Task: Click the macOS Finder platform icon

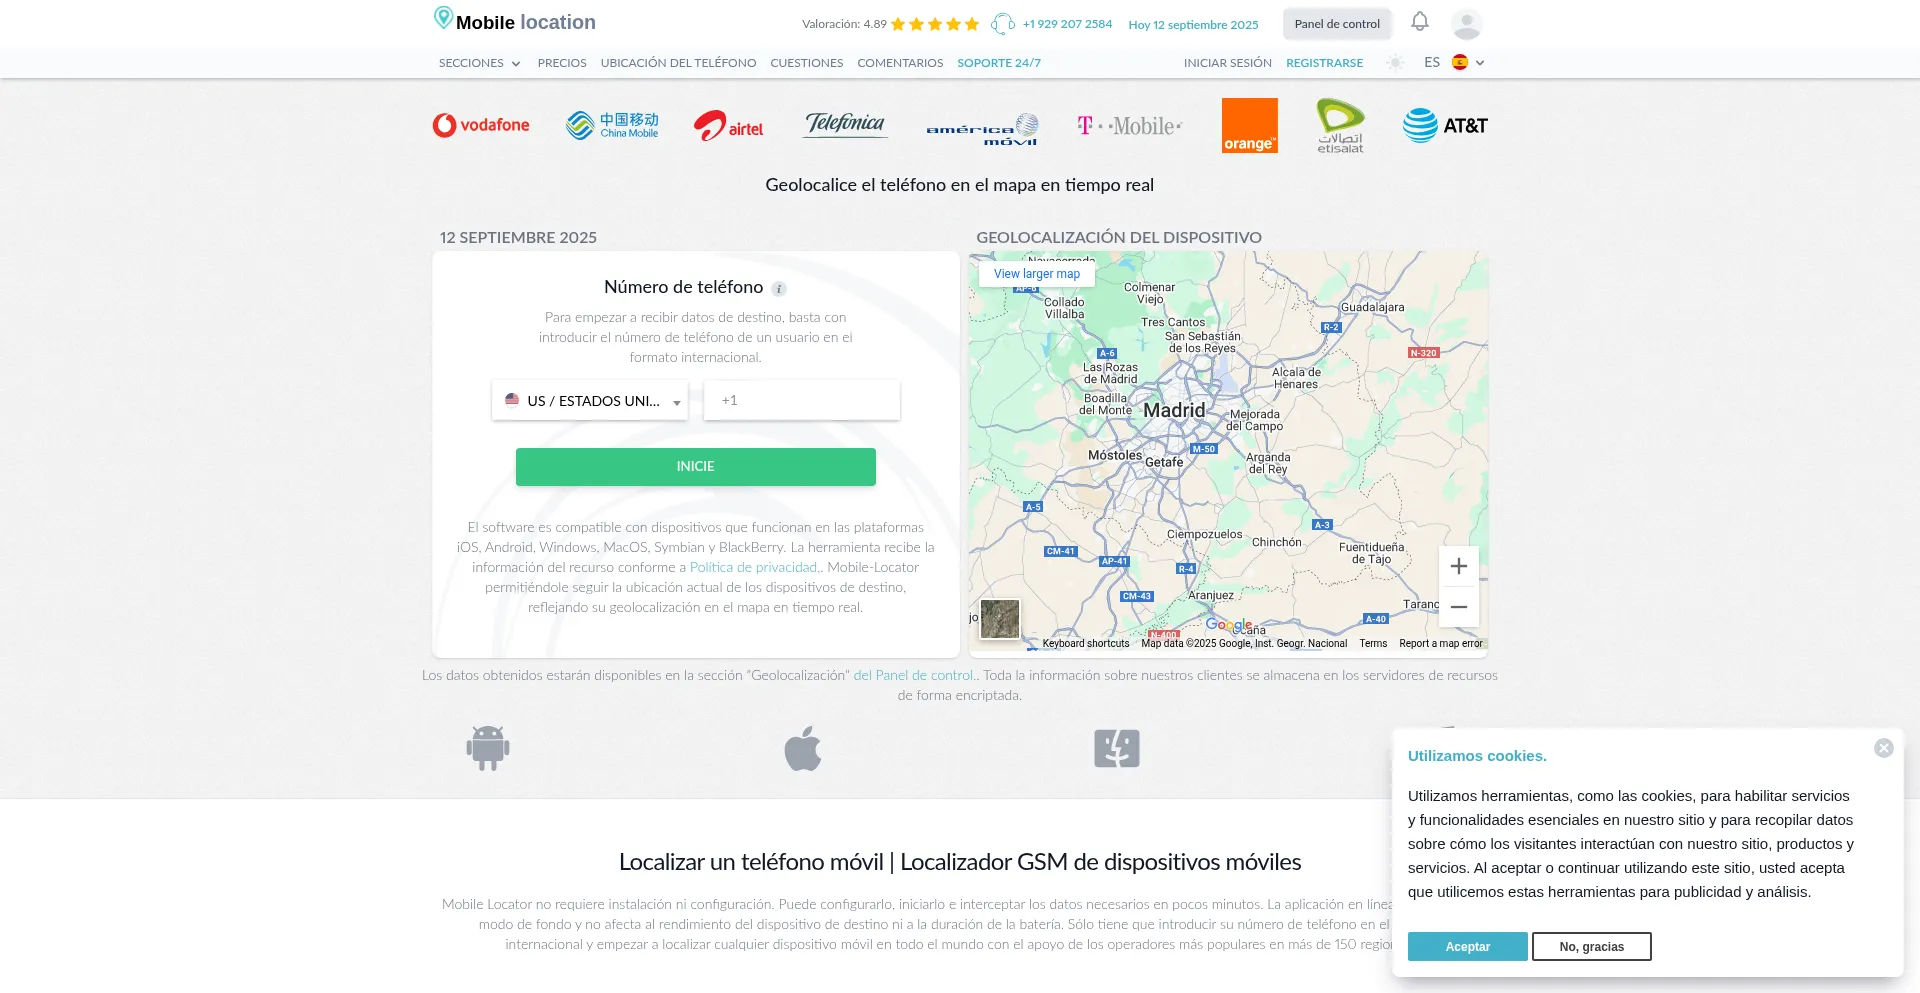Action: (x=1117, y=748)
